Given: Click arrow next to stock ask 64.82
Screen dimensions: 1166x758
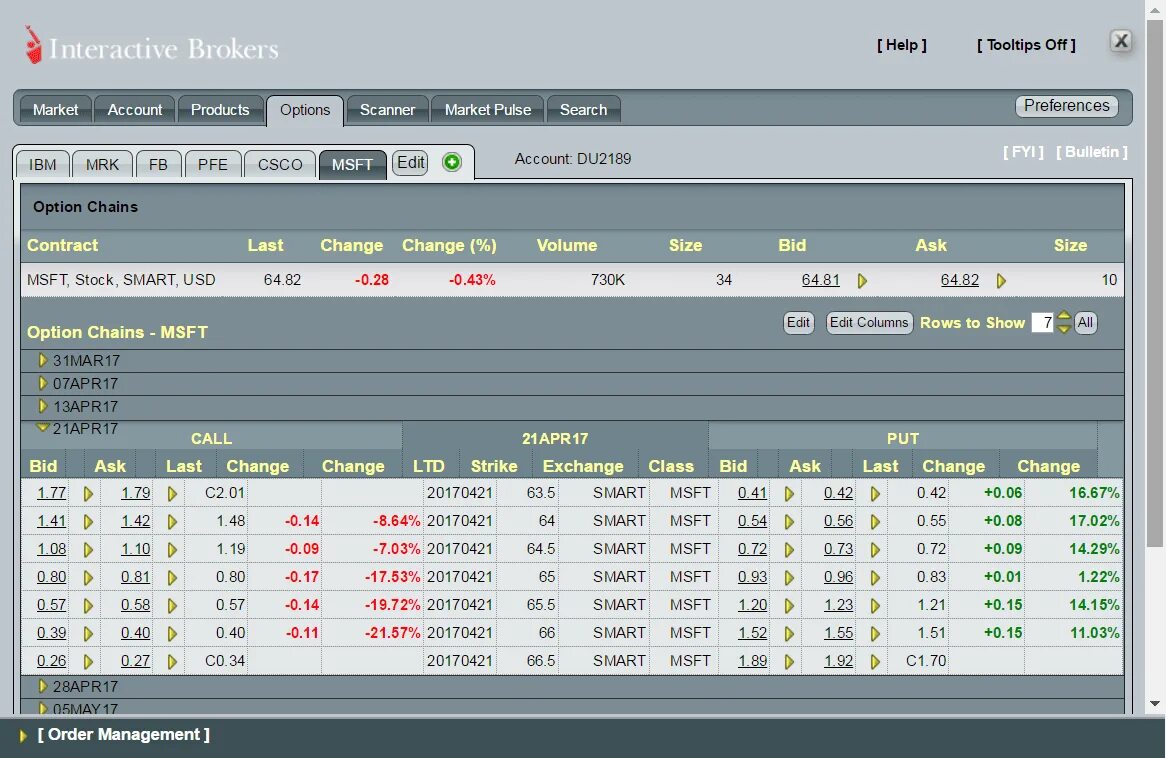Looking at the screenshot, I should coord(1002,281).
